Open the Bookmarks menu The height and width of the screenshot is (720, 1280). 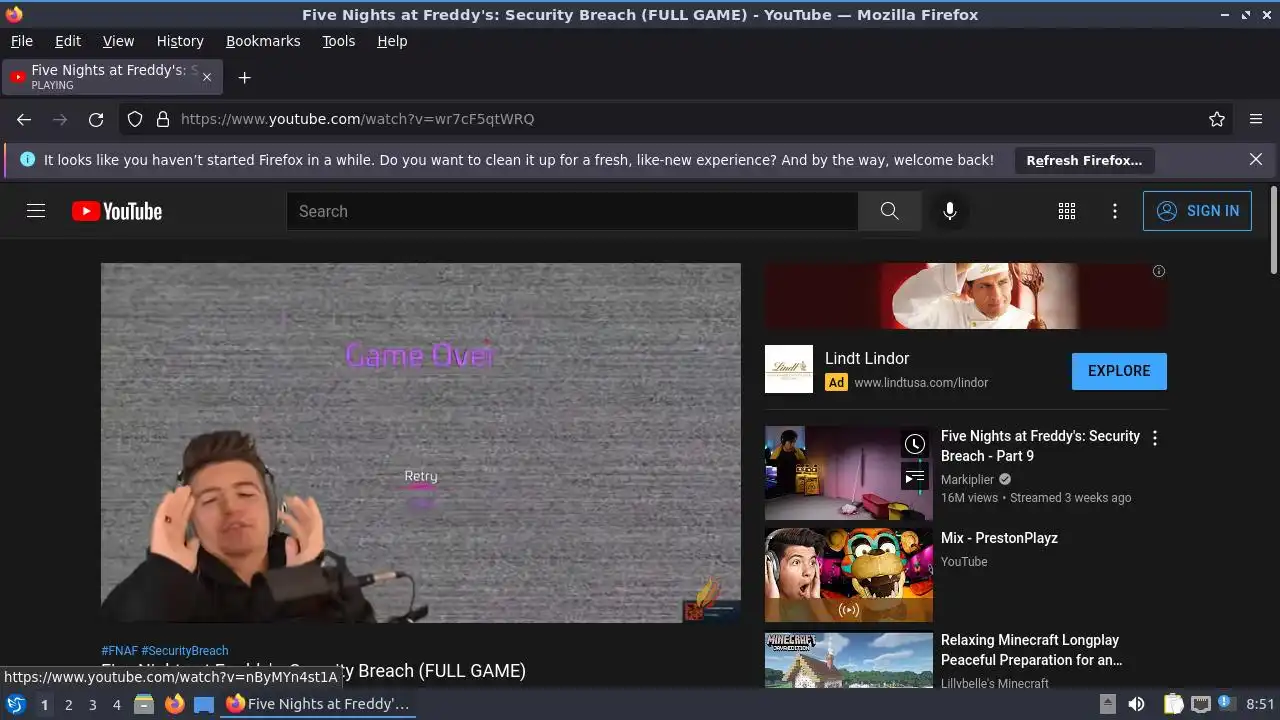pyautogui.click(x=263, y=41)
